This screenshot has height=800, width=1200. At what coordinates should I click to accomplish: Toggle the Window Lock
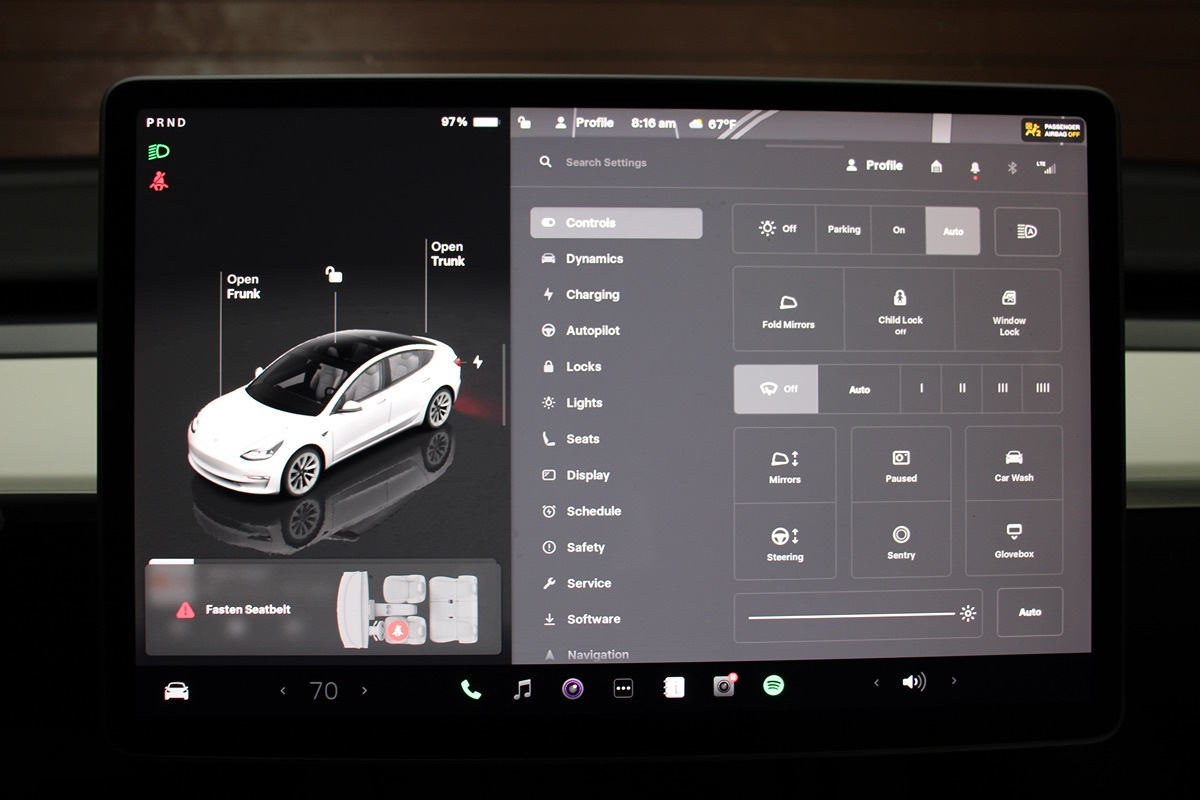pyautogui.click(x=1009, y=310)
